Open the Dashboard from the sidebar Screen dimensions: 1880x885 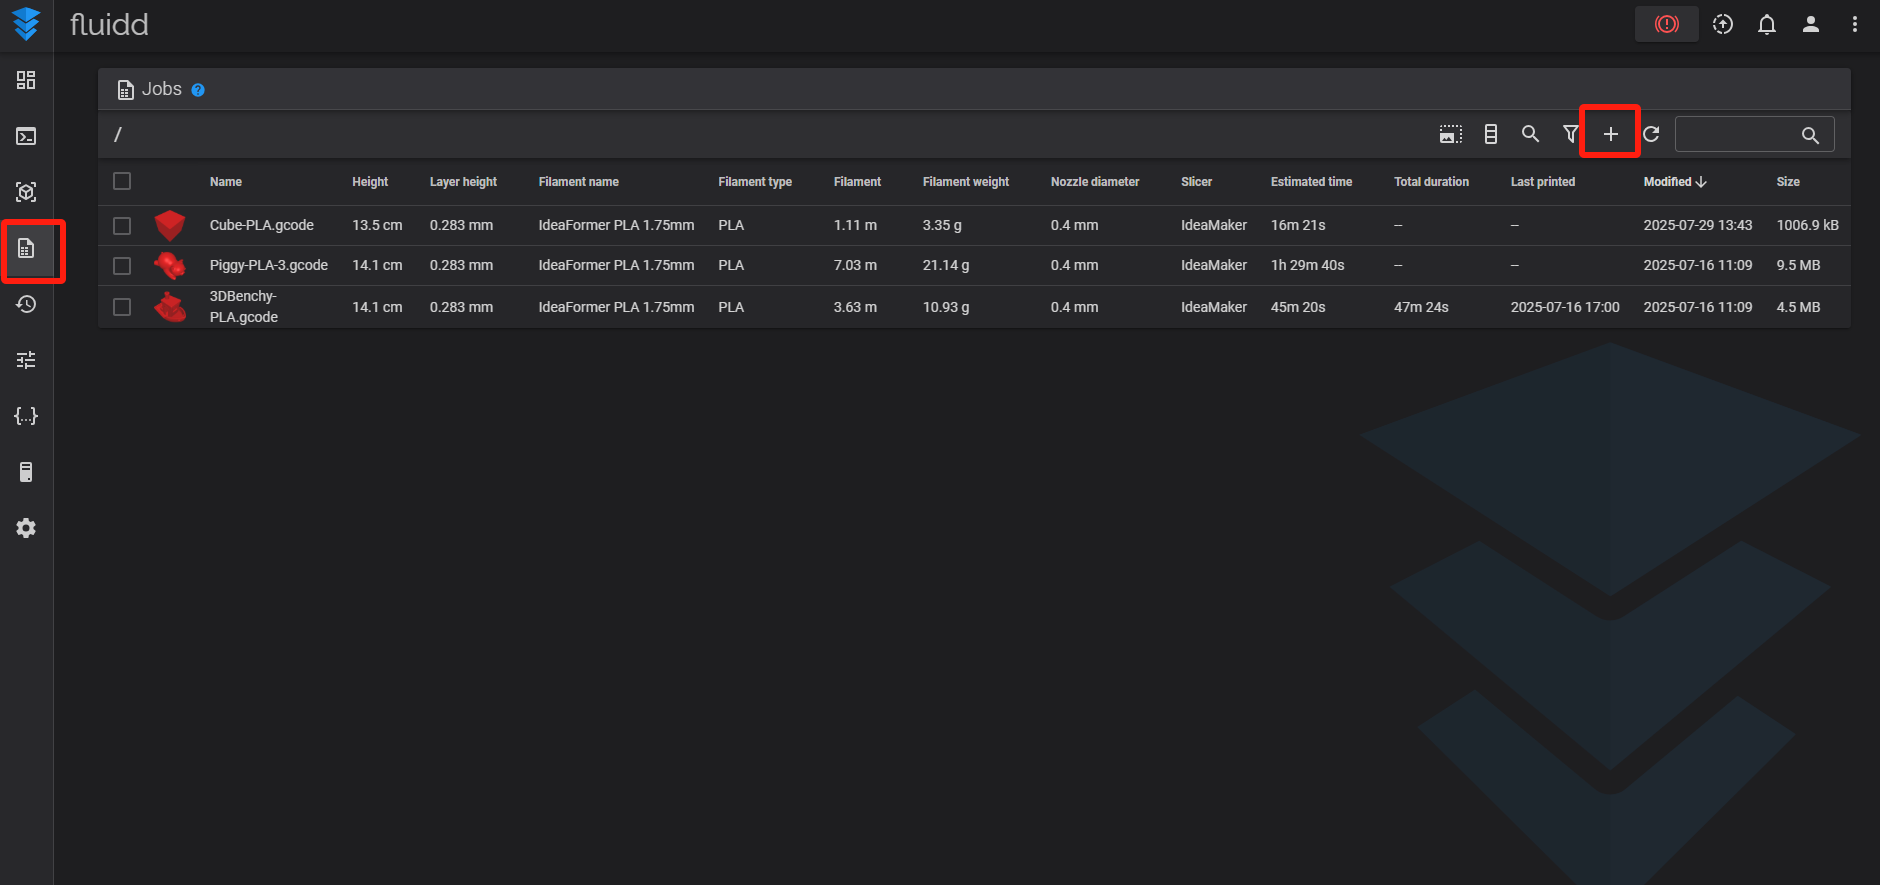pyautogui.click(x=26, y=80)
